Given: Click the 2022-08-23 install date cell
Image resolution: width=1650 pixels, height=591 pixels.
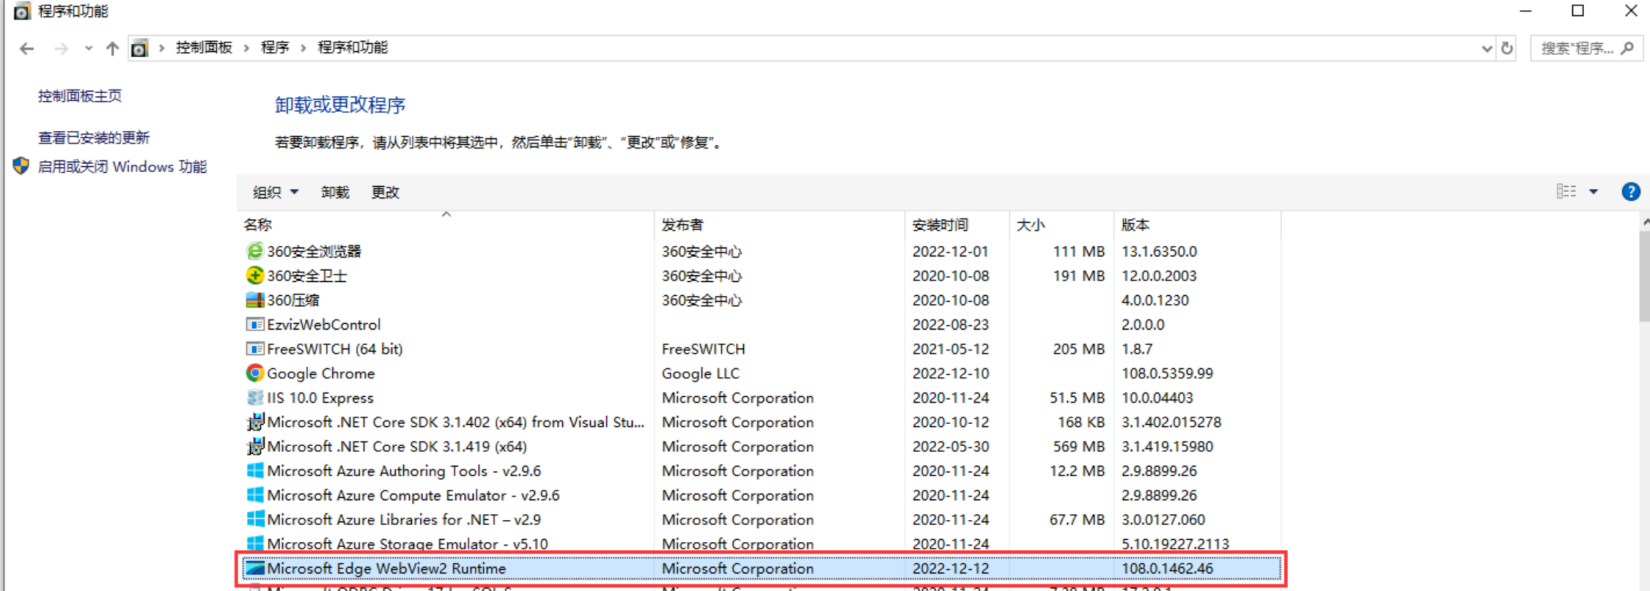Looking at the screenshot, I should [950, 324].
